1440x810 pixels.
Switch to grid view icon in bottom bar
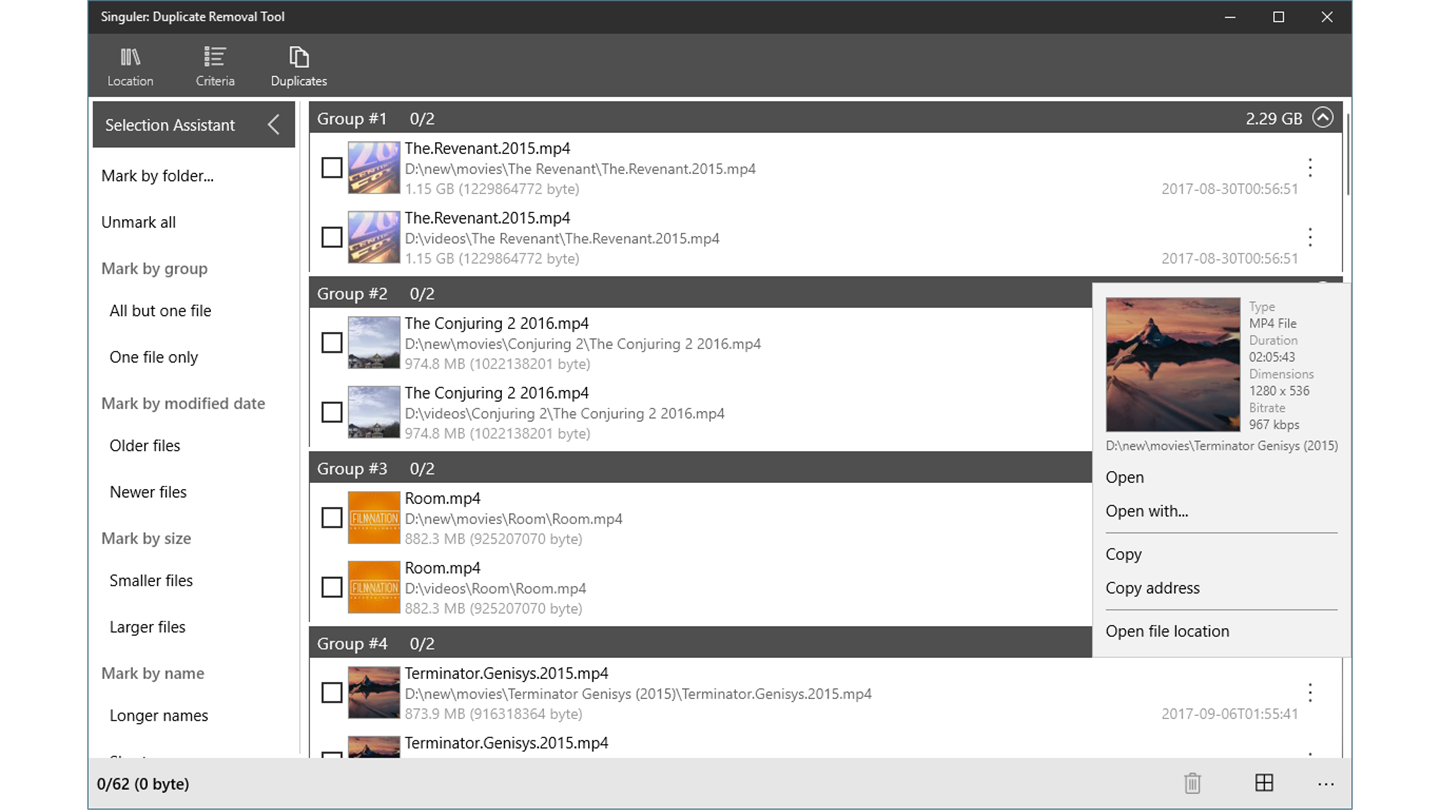tap(1264, 783)
